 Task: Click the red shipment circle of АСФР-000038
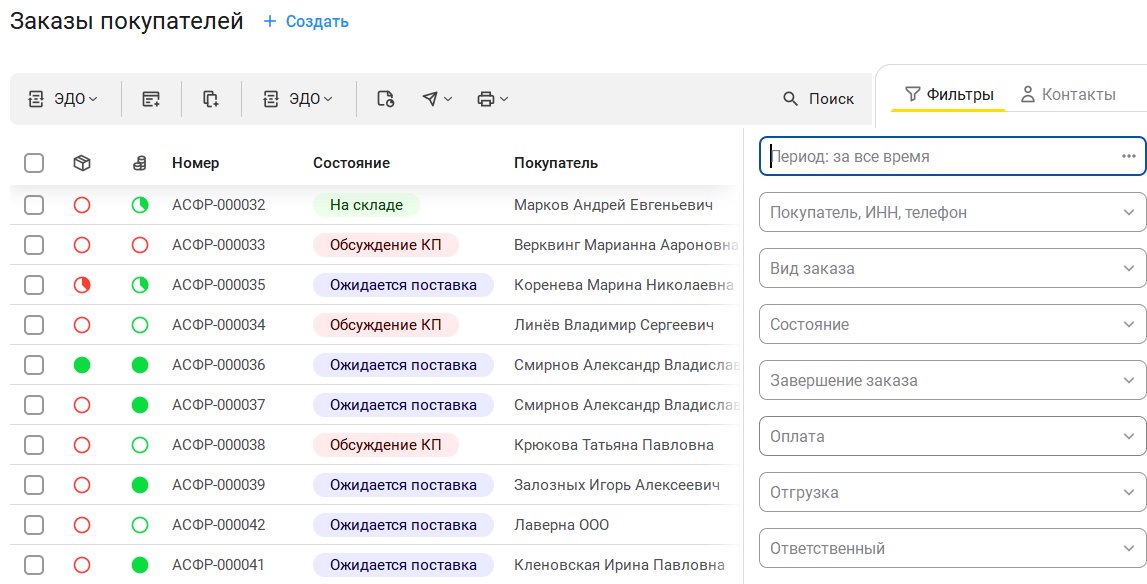(82, 445)
